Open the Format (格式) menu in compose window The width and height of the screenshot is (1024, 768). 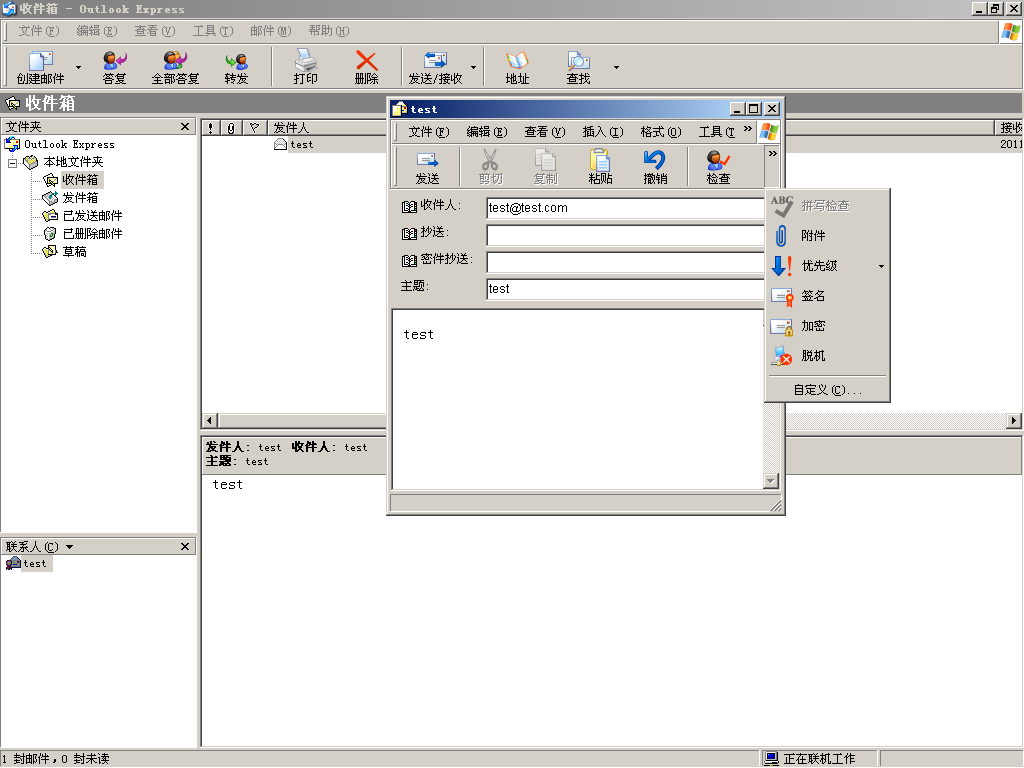pos(661,132)
